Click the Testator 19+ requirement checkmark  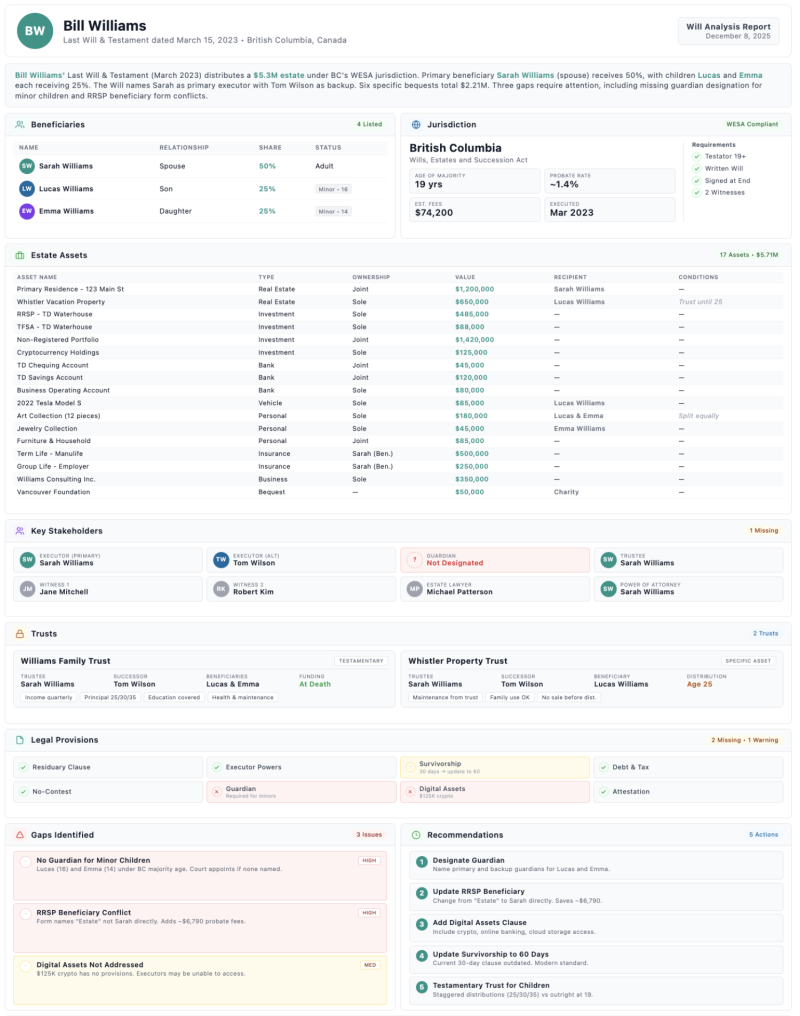click(697, 156)
